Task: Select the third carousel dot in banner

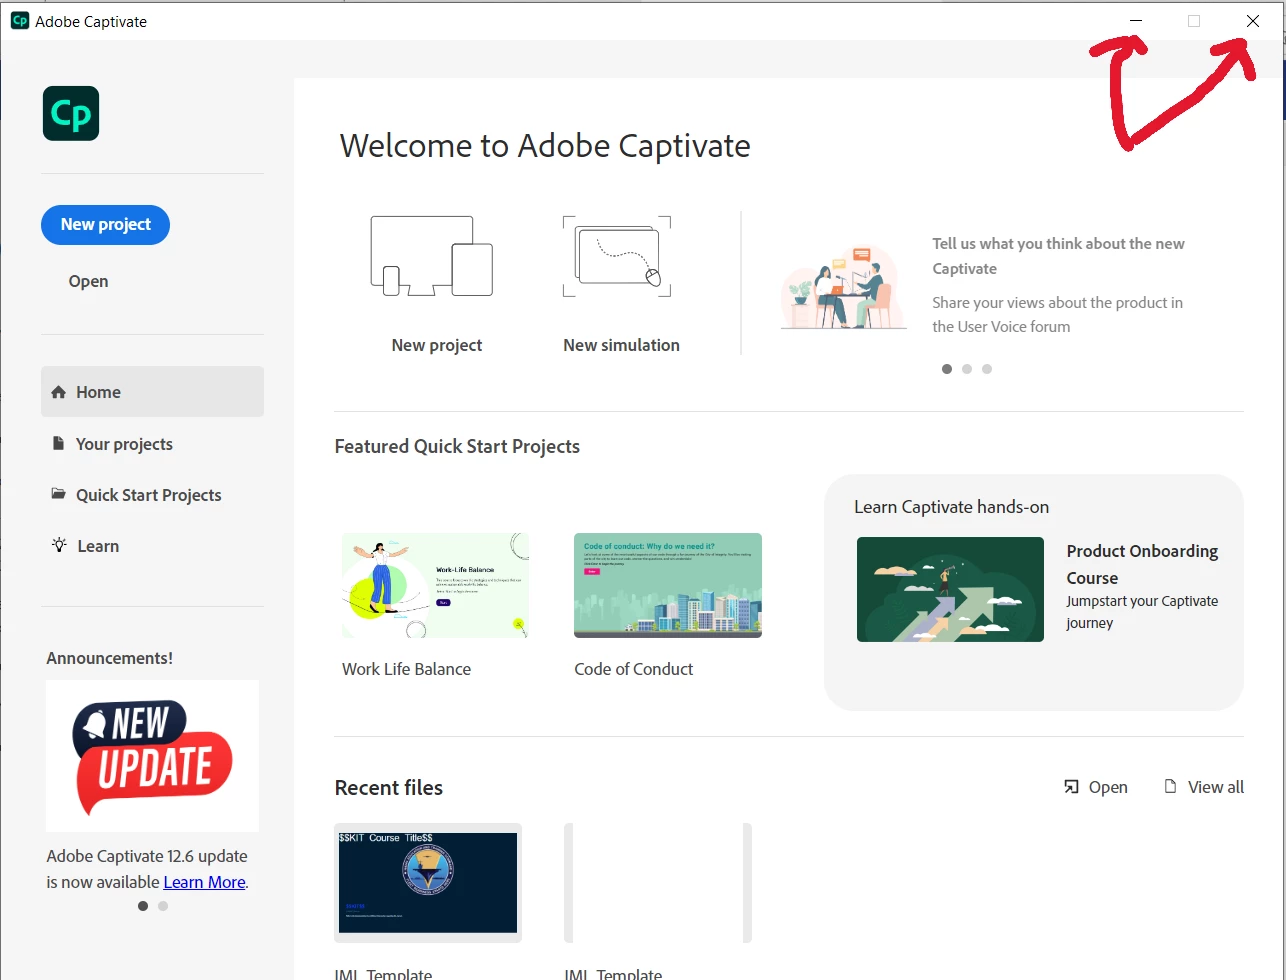Action: (x=987, y=369)
